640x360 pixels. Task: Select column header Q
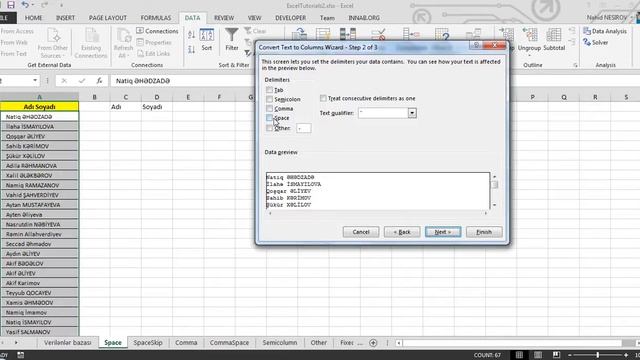click(564, 97)
